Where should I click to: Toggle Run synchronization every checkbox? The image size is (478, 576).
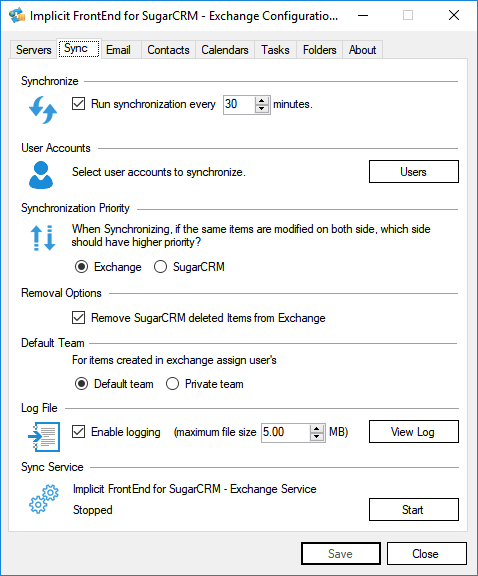[x=78, y=104]
